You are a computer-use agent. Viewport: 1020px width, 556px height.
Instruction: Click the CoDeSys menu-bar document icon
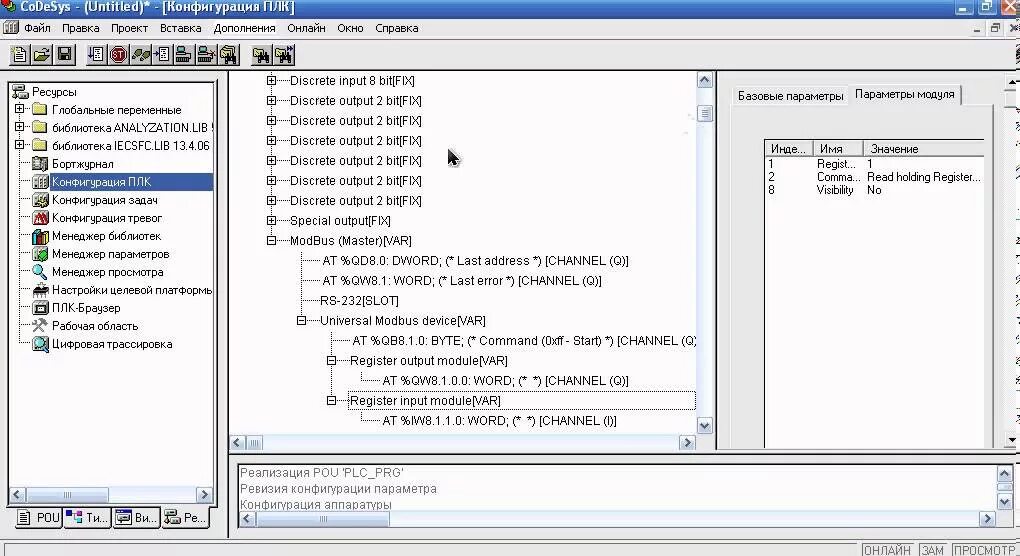point(10,28)
